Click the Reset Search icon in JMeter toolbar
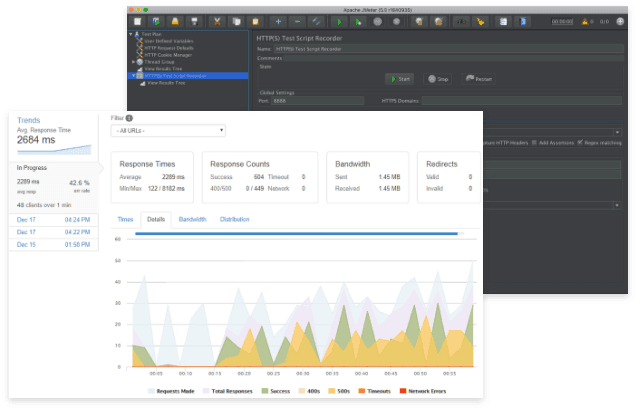 (x=481, y=22)
